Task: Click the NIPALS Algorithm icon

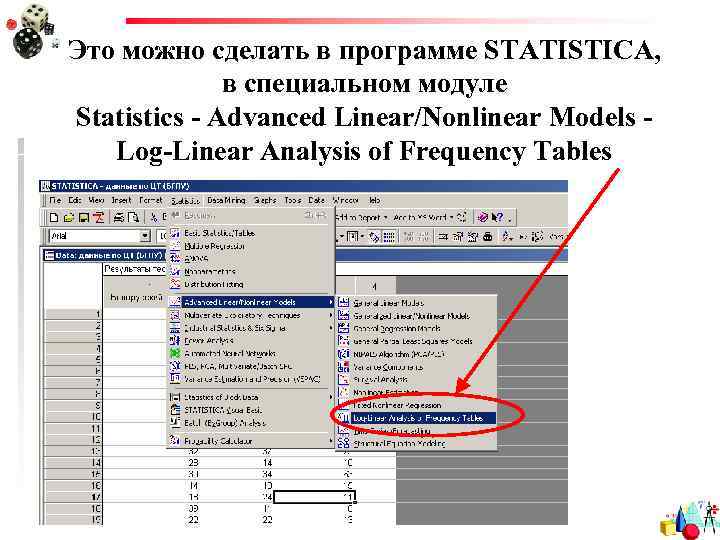Action: (x=343, y=354)
